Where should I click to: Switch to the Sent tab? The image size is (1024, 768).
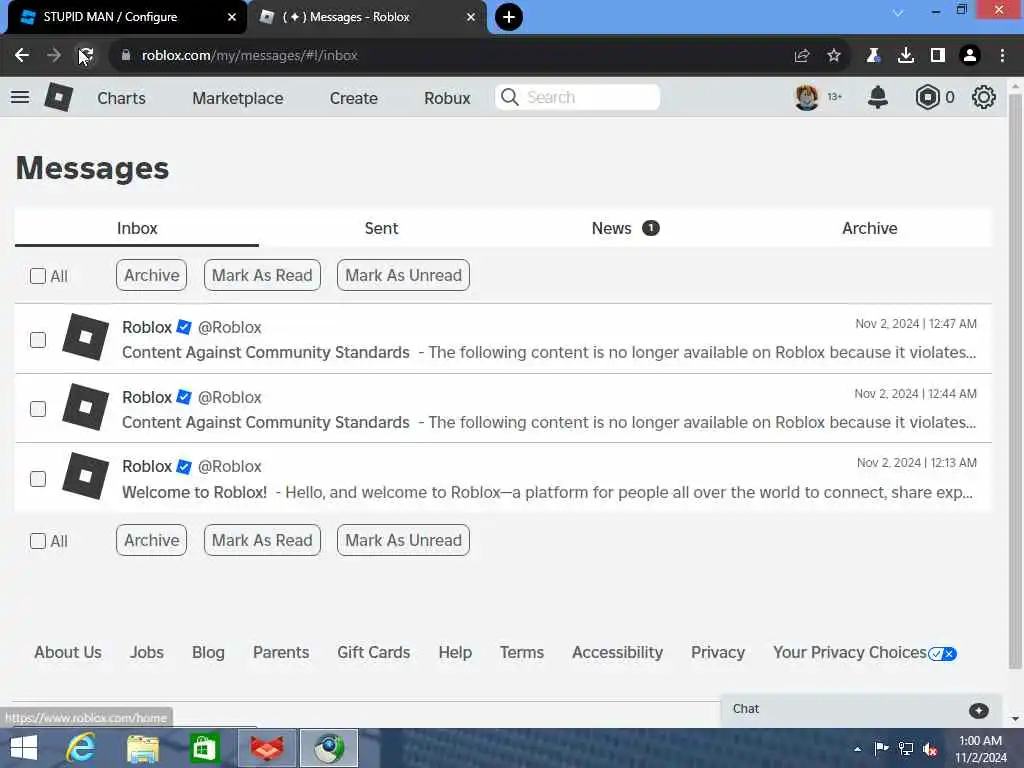381,228
